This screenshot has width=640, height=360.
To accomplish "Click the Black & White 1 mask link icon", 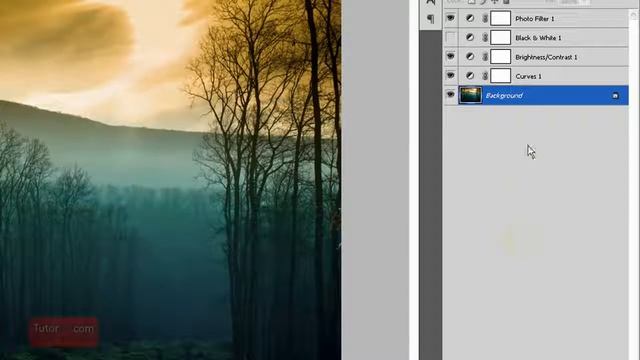I will coord(485,38).
